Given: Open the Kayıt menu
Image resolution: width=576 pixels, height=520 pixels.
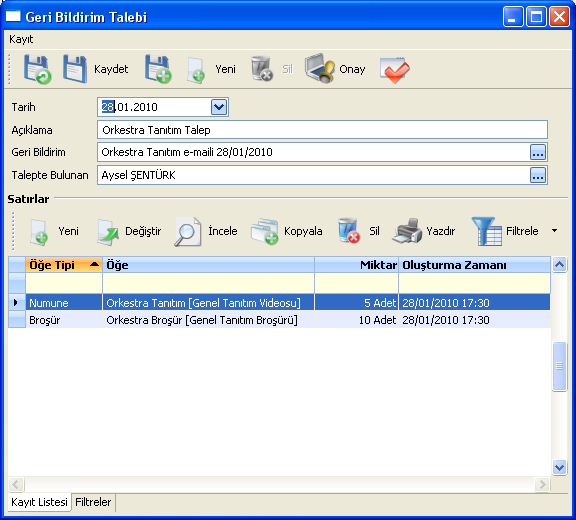Looking at the screenshot, I should 21,39.
